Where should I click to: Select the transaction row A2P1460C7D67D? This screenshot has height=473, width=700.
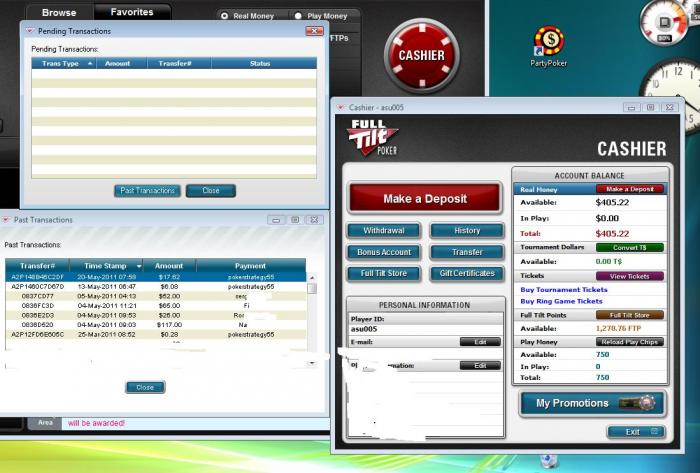(156, 286)
